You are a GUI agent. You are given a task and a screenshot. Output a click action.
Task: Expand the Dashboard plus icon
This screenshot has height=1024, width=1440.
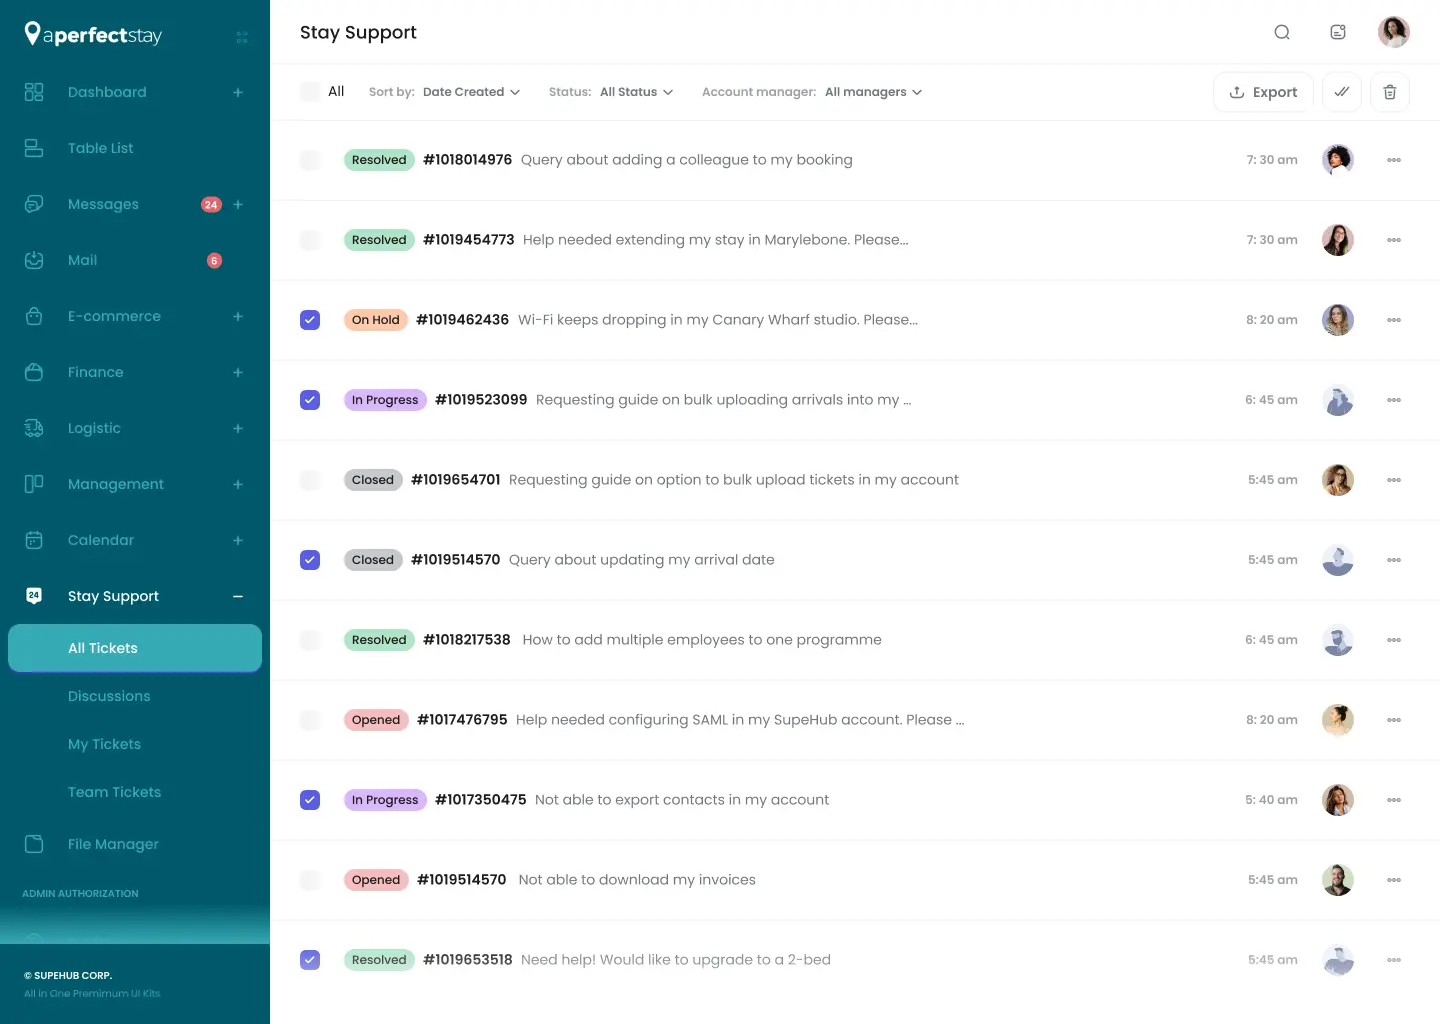click(x=238, y=92)
